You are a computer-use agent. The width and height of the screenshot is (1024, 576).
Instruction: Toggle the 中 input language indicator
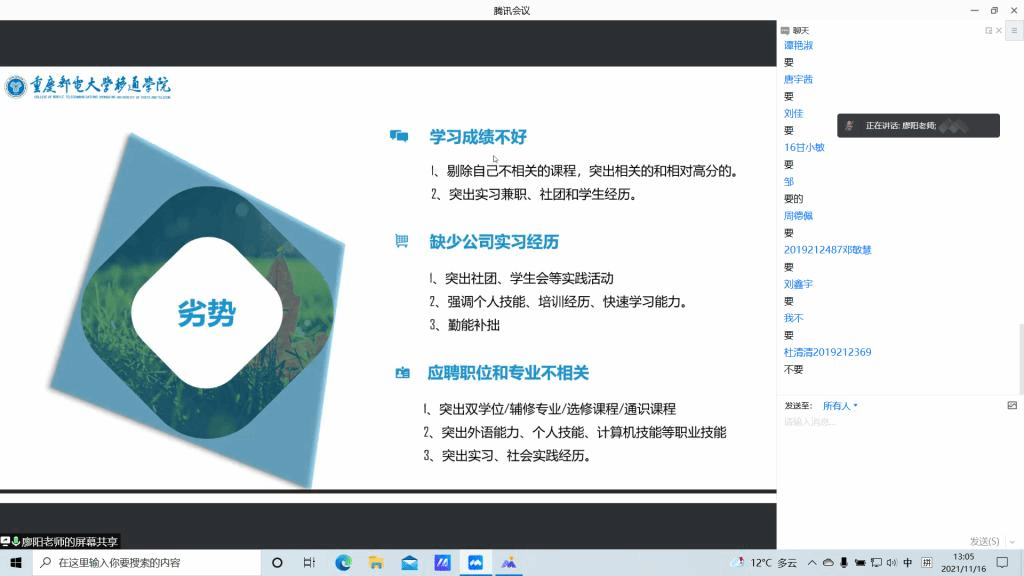coord(908,563)
